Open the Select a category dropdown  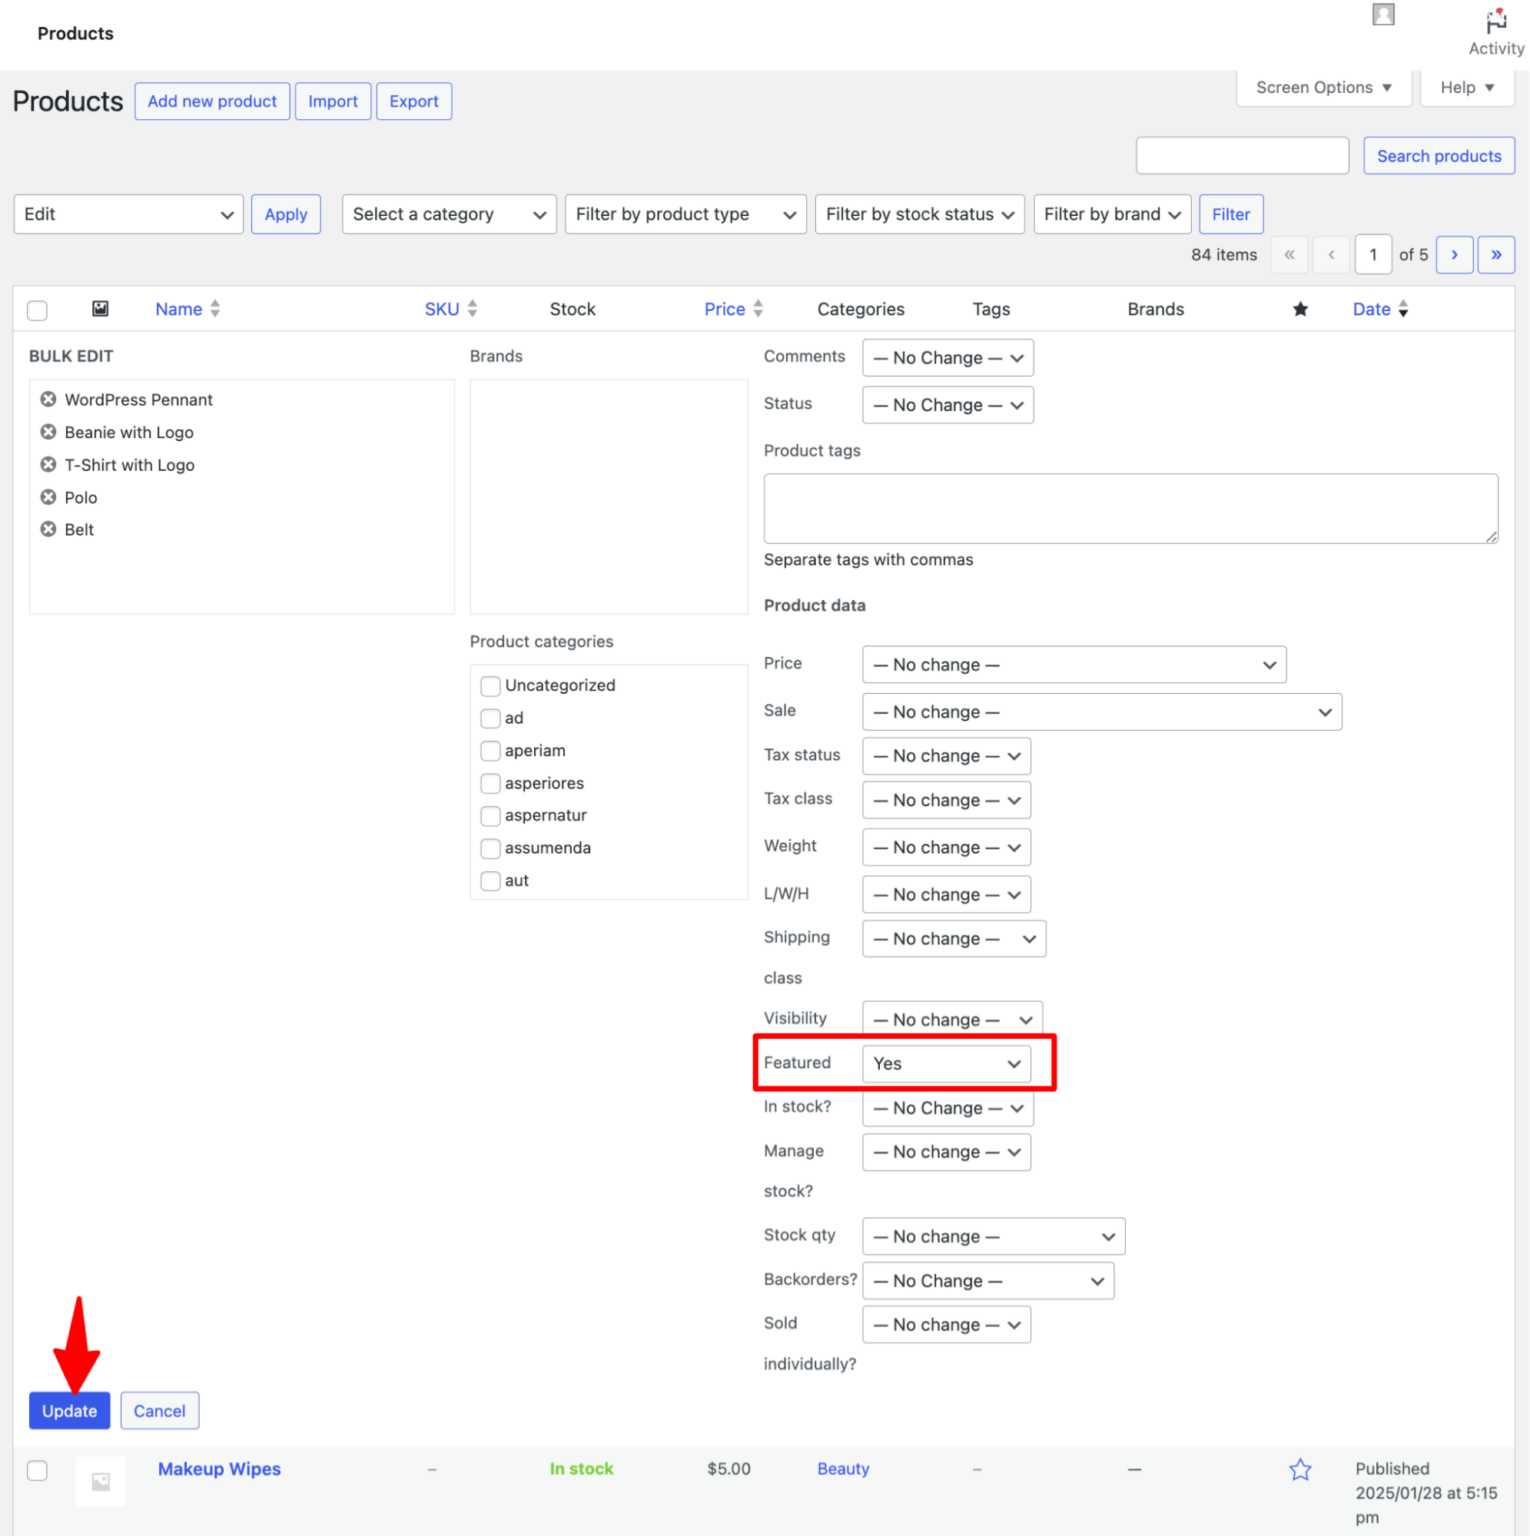(448, 214)
